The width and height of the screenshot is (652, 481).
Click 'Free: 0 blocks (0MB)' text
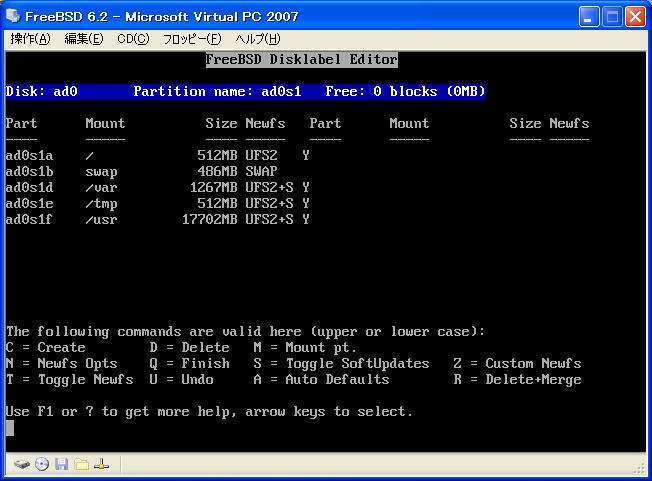click(x=405, y=91)
